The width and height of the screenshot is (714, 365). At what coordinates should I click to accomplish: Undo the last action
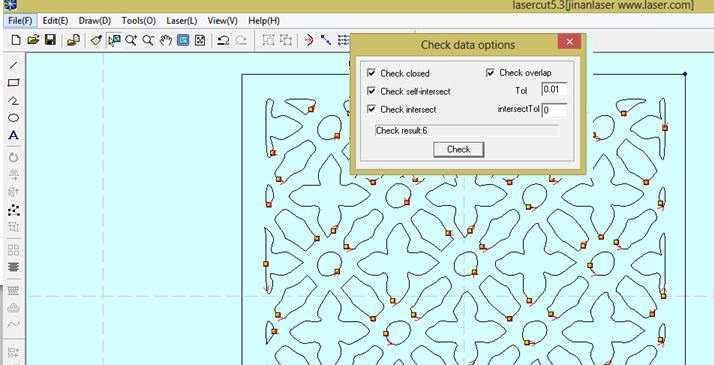pyautogui.click(x=223, y=41)
